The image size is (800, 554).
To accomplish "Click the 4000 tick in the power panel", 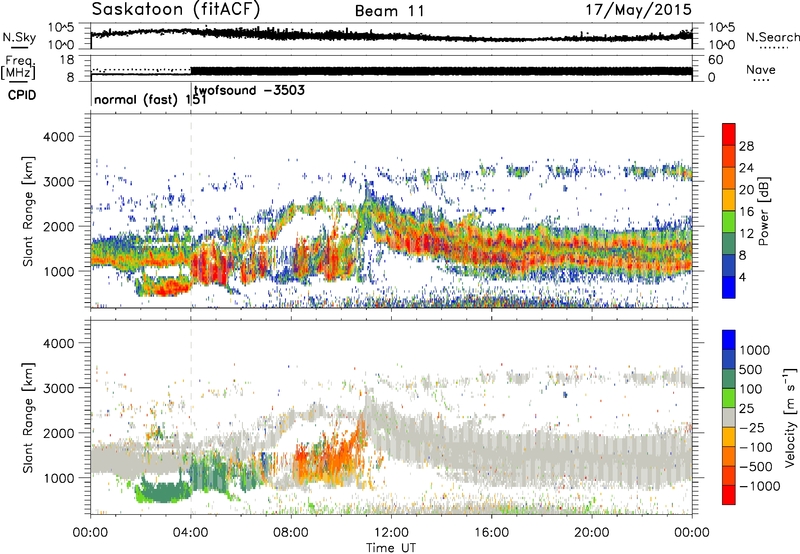I will (58, 137).
